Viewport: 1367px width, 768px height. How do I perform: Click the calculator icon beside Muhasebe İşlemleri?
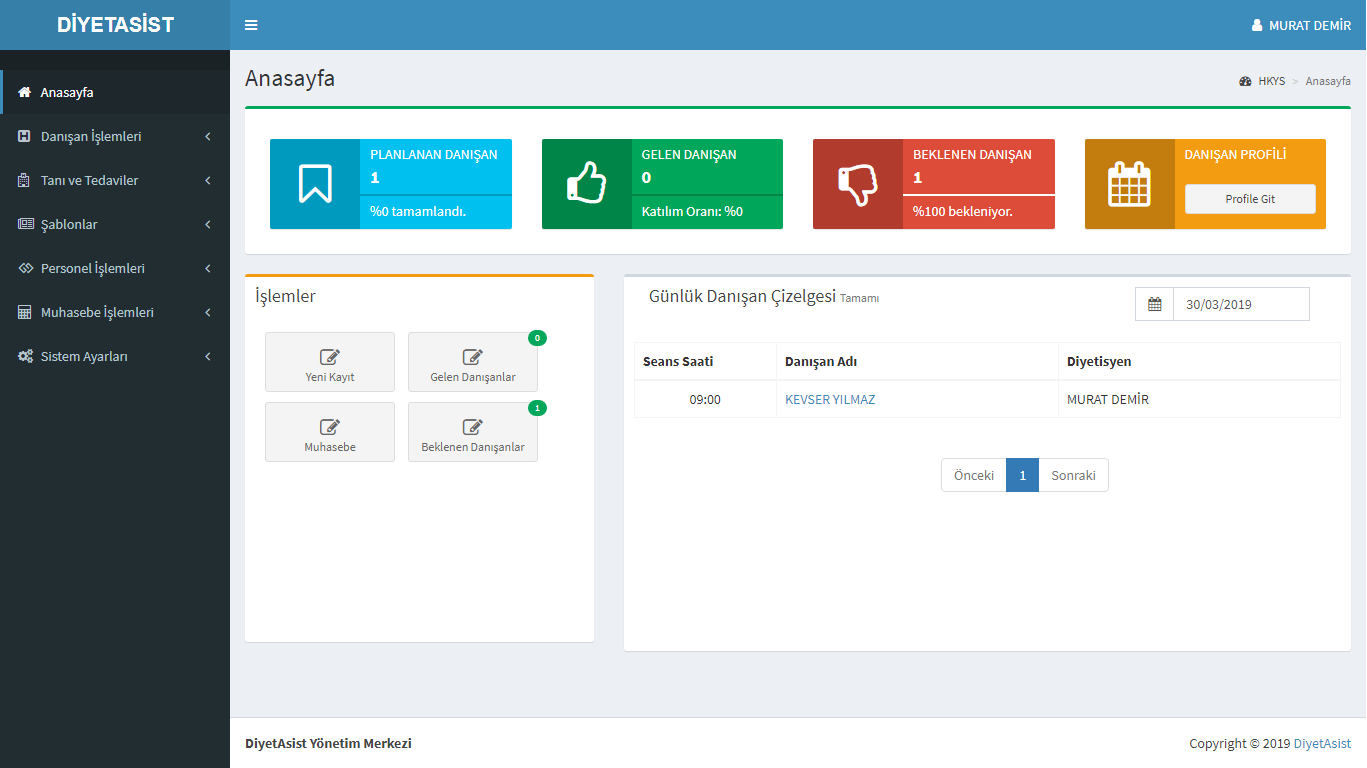tap(25, 312)
